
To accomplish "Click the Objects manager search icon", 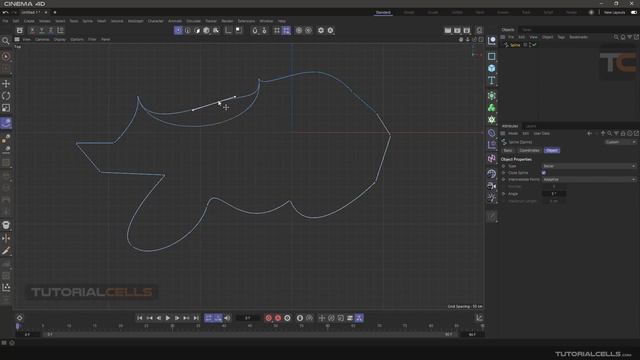I will [616, 37].
